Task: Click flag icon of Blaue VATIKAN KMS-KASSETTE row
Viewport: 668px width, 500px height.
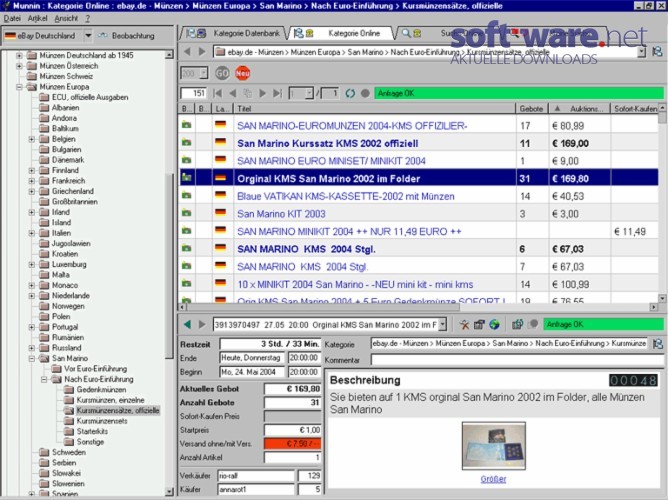Action: [x=220, y=195]
